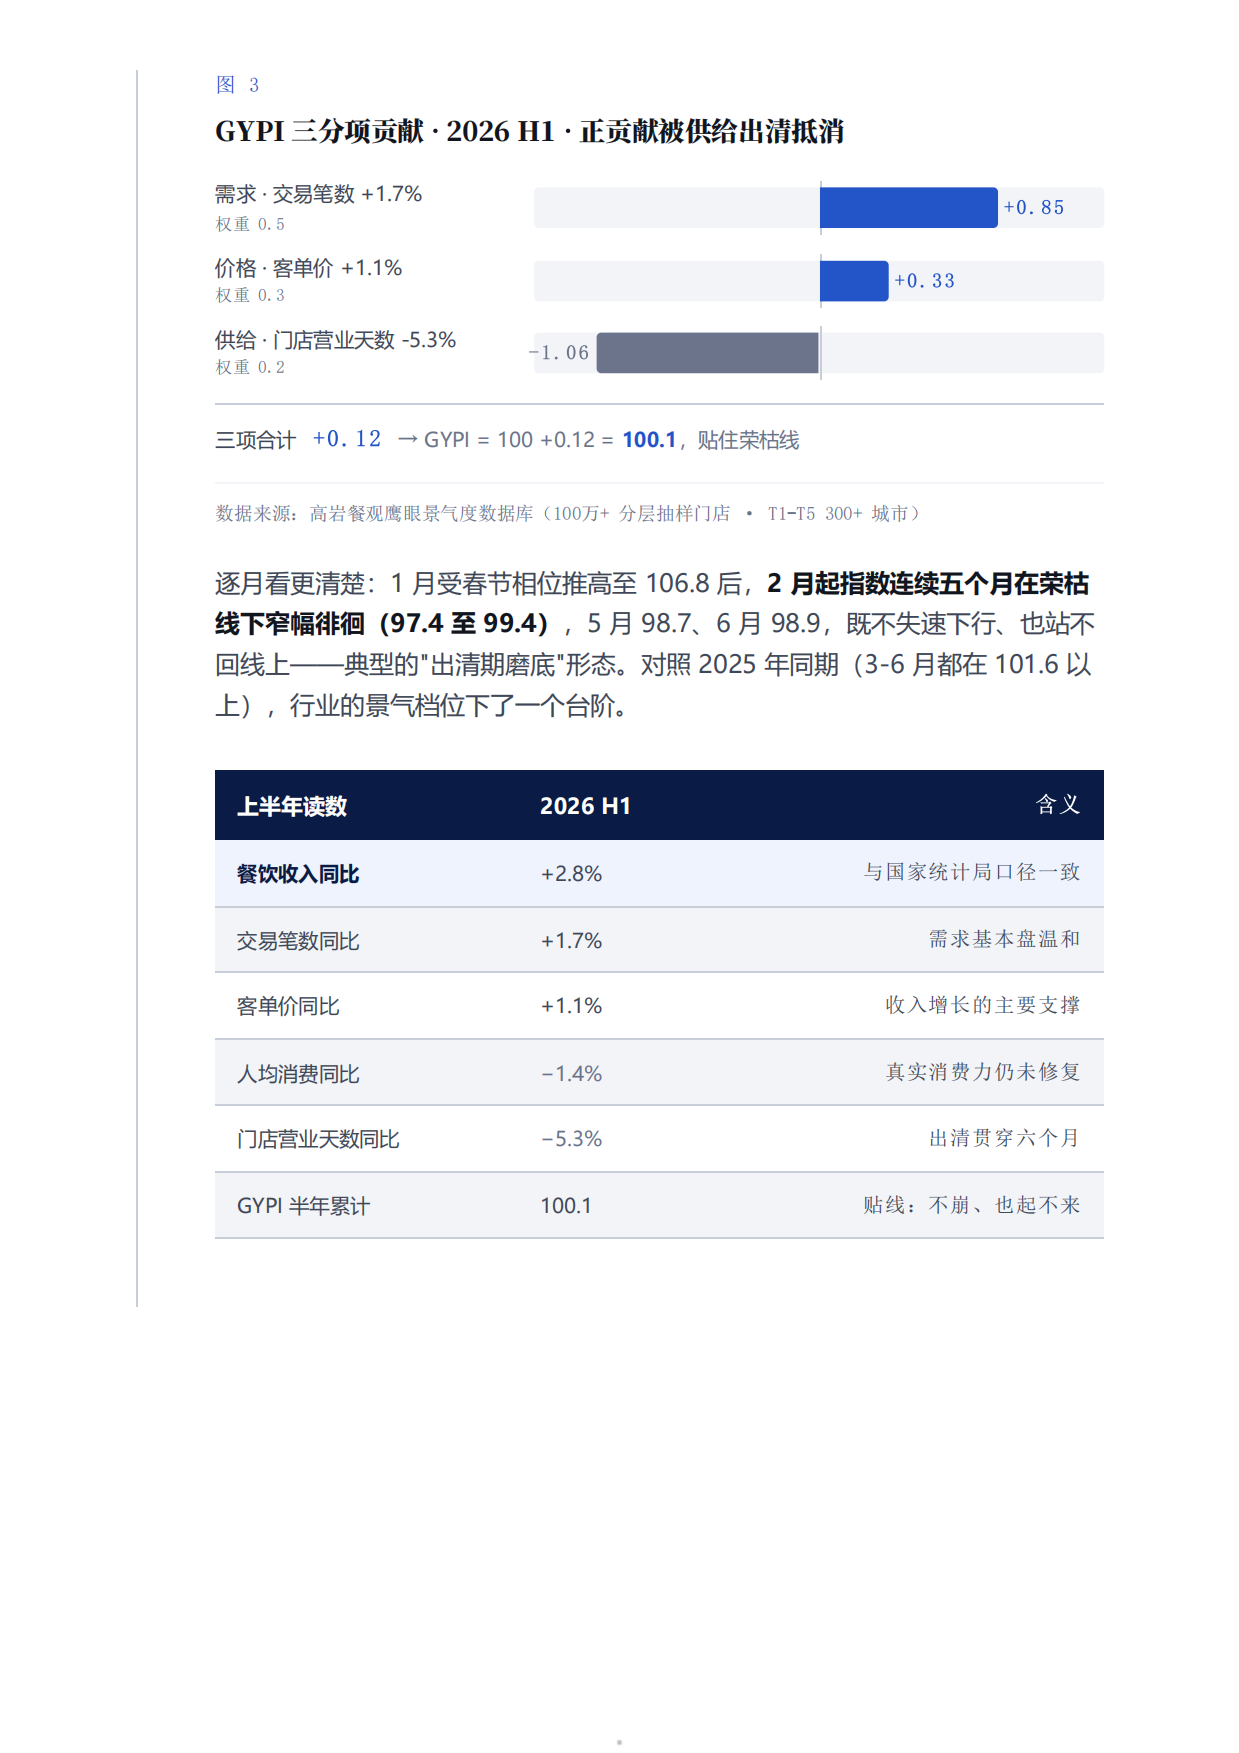This screenshot has width=1239, height=1753.
Task: Click the '三项合计' label
Action: click(255, 440)
